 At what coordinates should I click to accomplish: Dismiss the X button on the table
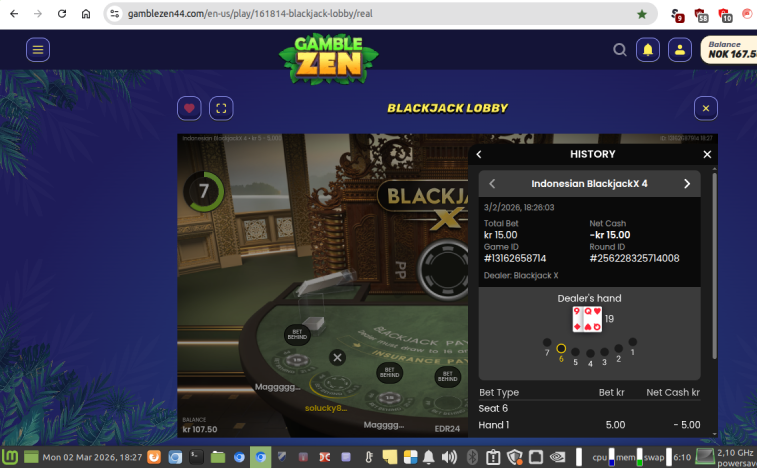click(x=338, y=357)
